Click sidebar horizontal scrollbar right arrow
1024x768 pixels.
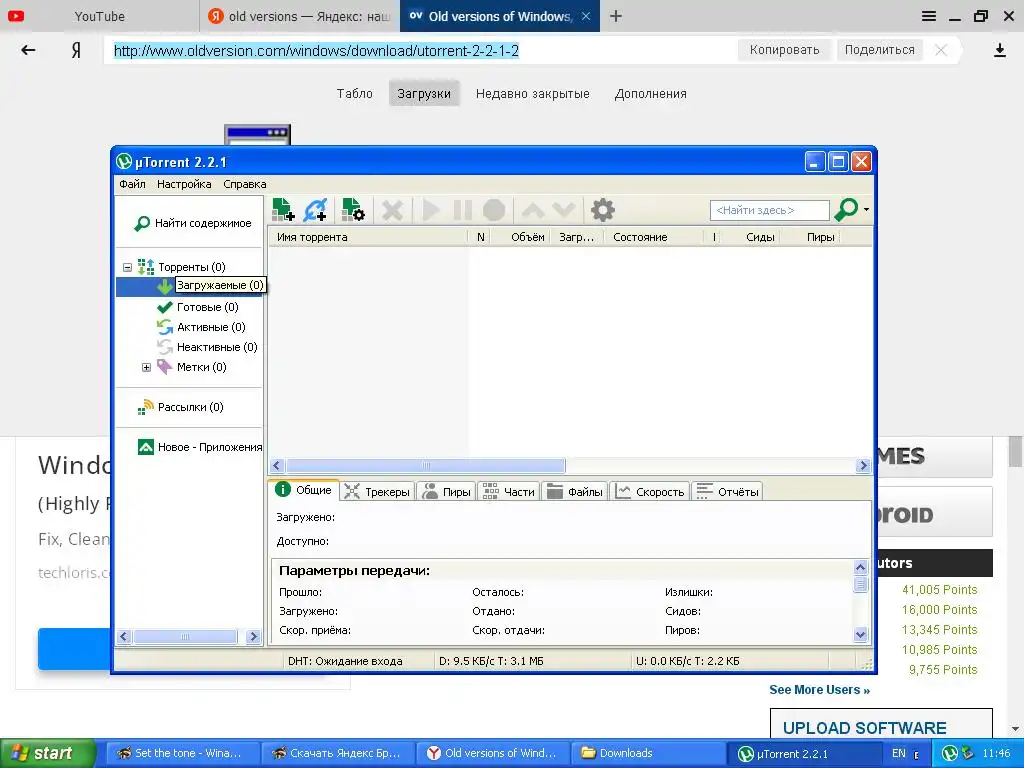(253, 636)
